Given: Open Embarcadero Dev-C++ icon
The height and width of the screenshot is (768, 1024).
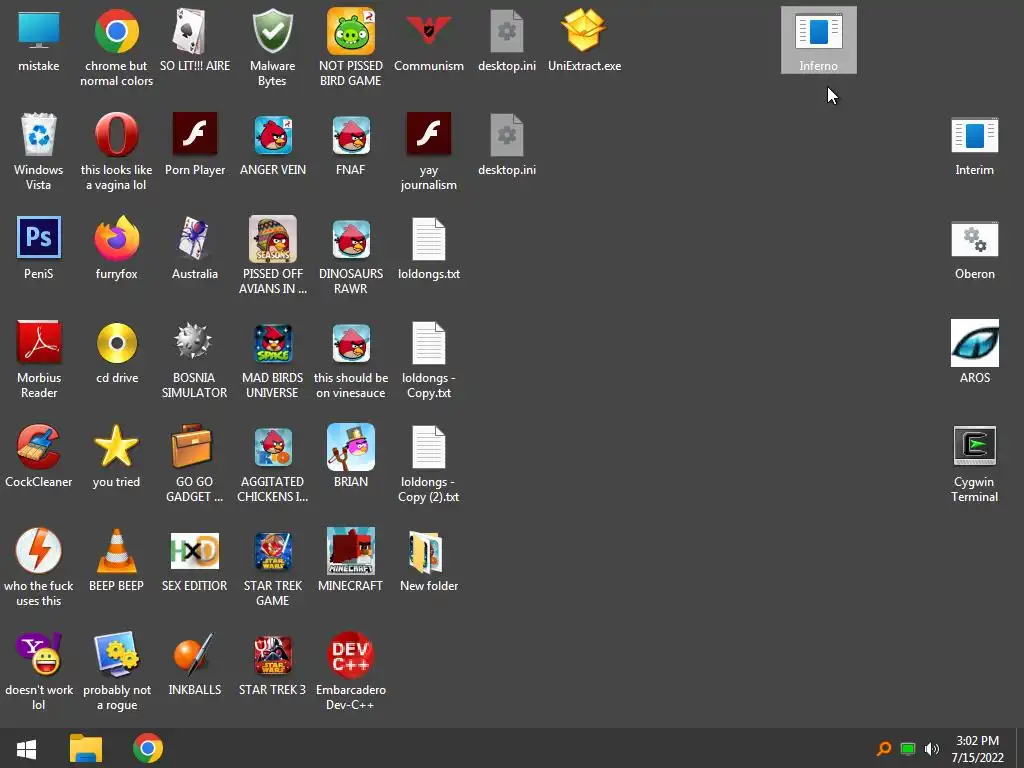Looking at the screenshot, I should [x=351, y=654].
